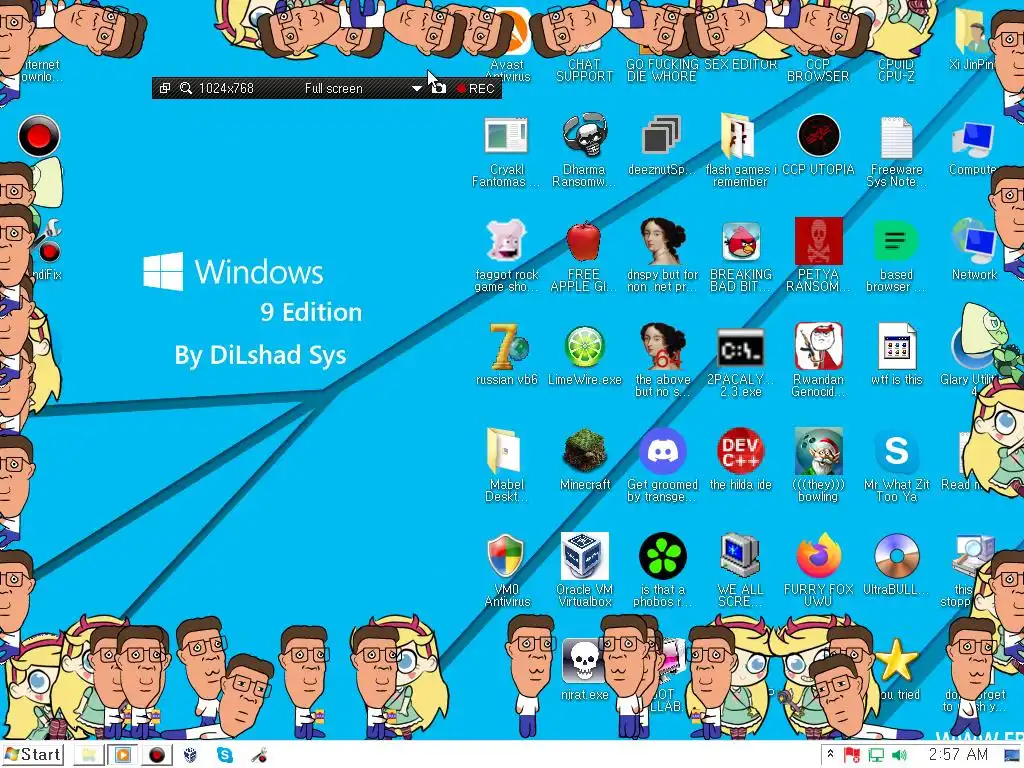Take a screenshot with the camera icon
The width and height of the screenshot is (1024, 768).
pos(439,88)
